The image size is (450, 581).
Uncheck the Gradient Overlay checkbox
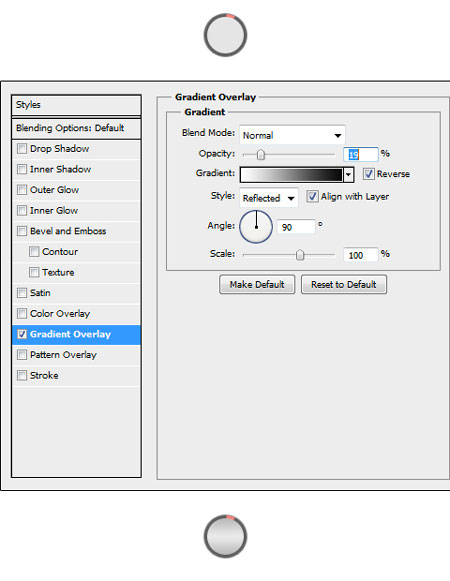(x=22, y=334)
